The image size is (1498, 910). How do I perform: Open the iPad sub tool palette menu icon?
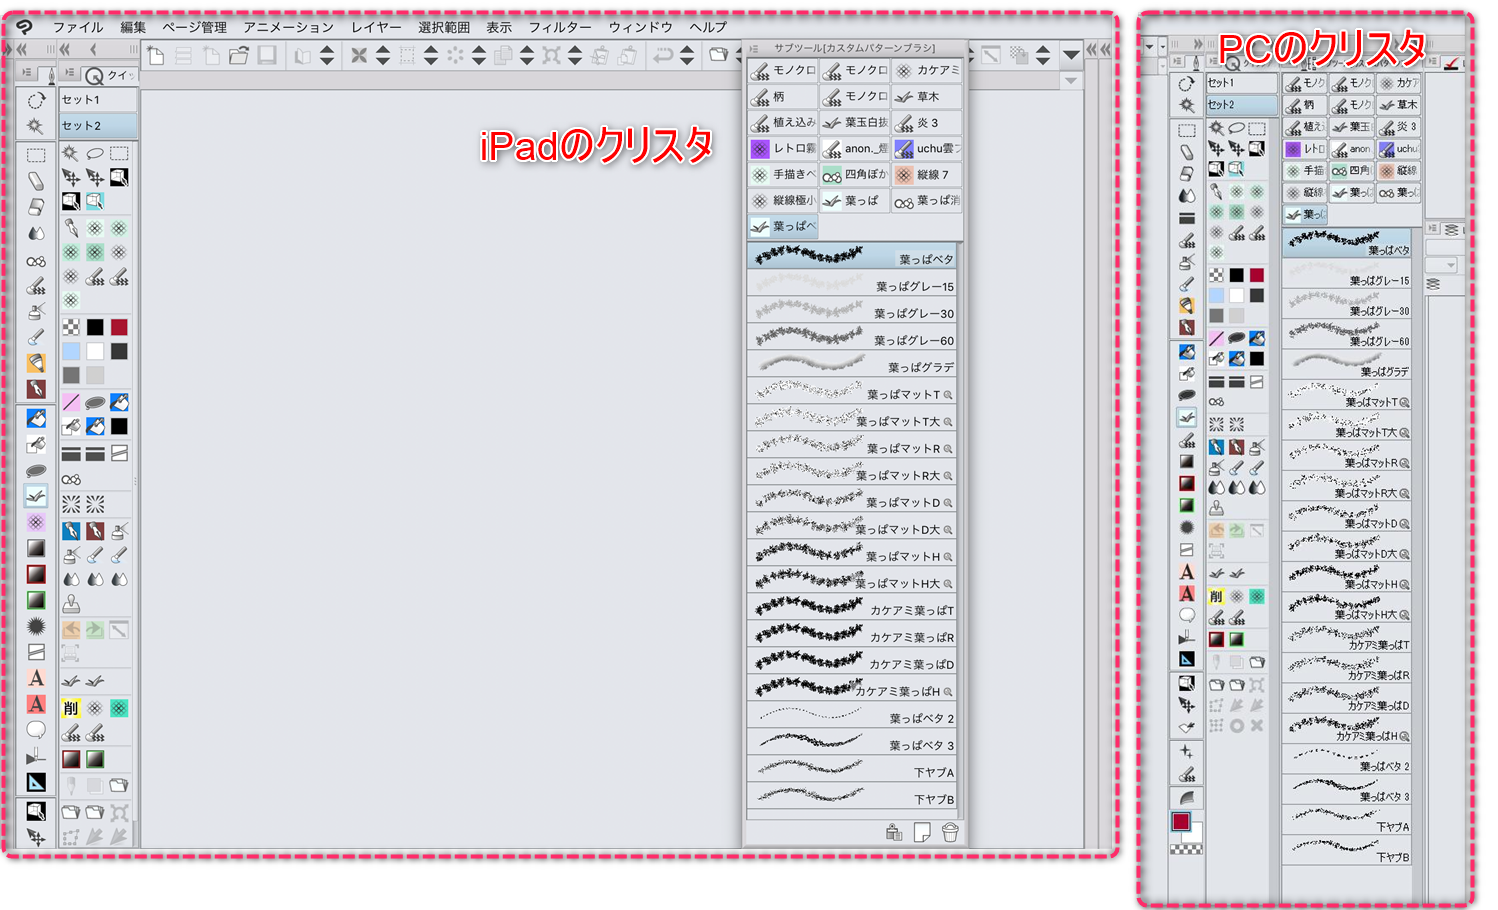click(x=753, y=48)
